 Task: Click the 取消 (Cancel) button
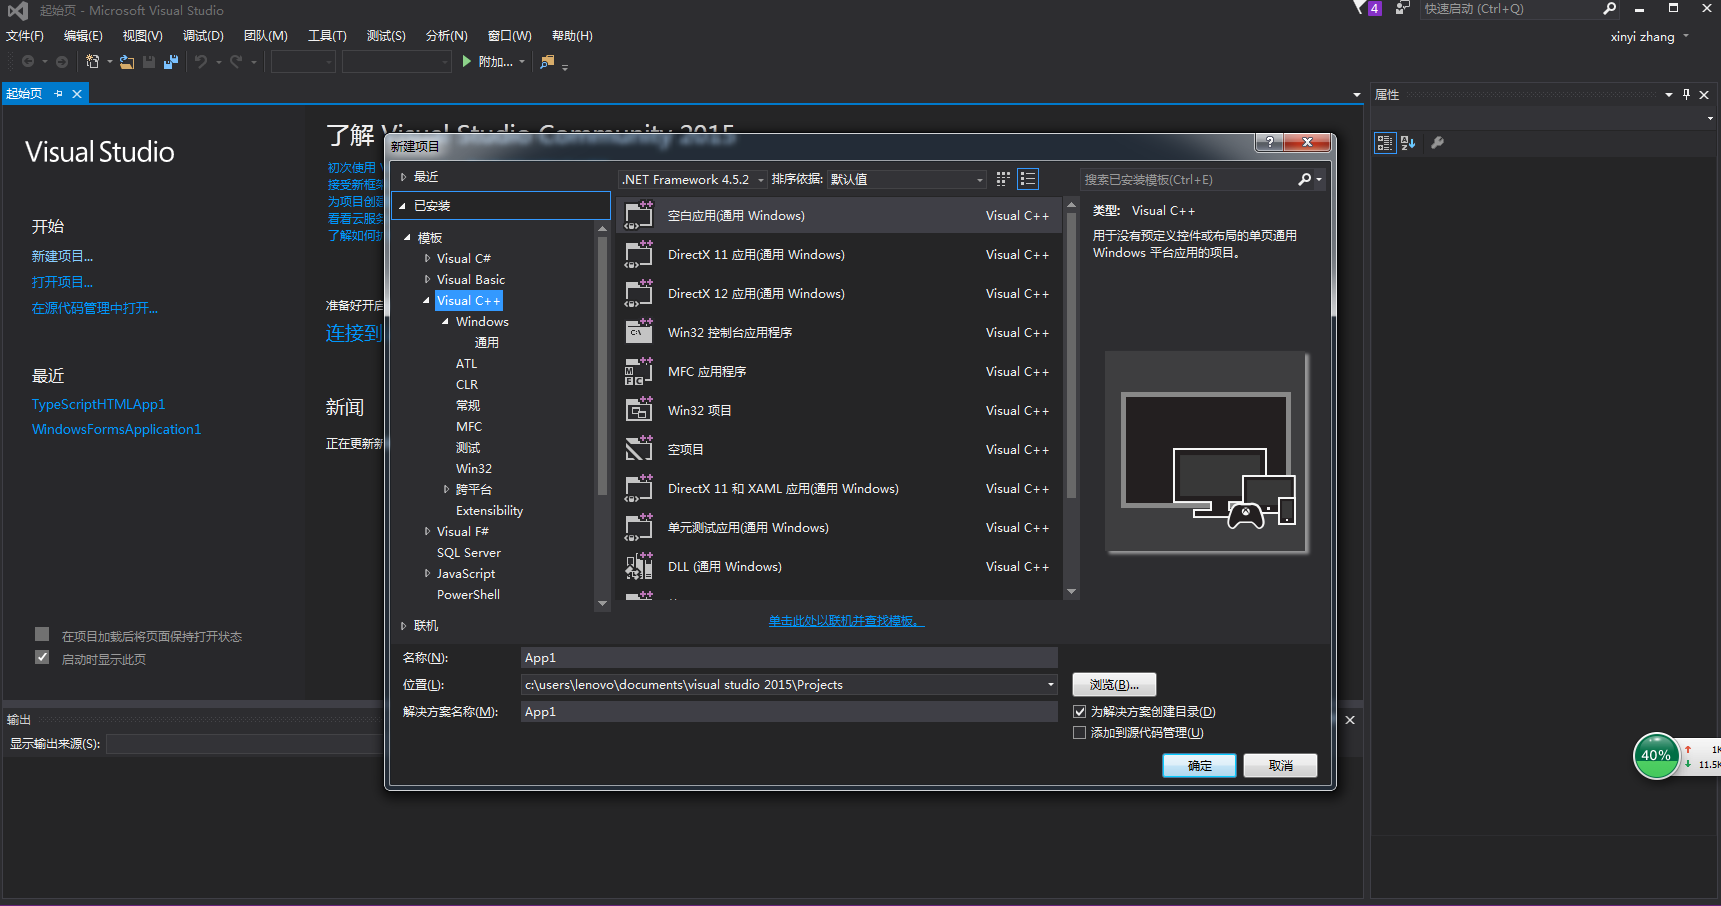tap(1280, 766)
